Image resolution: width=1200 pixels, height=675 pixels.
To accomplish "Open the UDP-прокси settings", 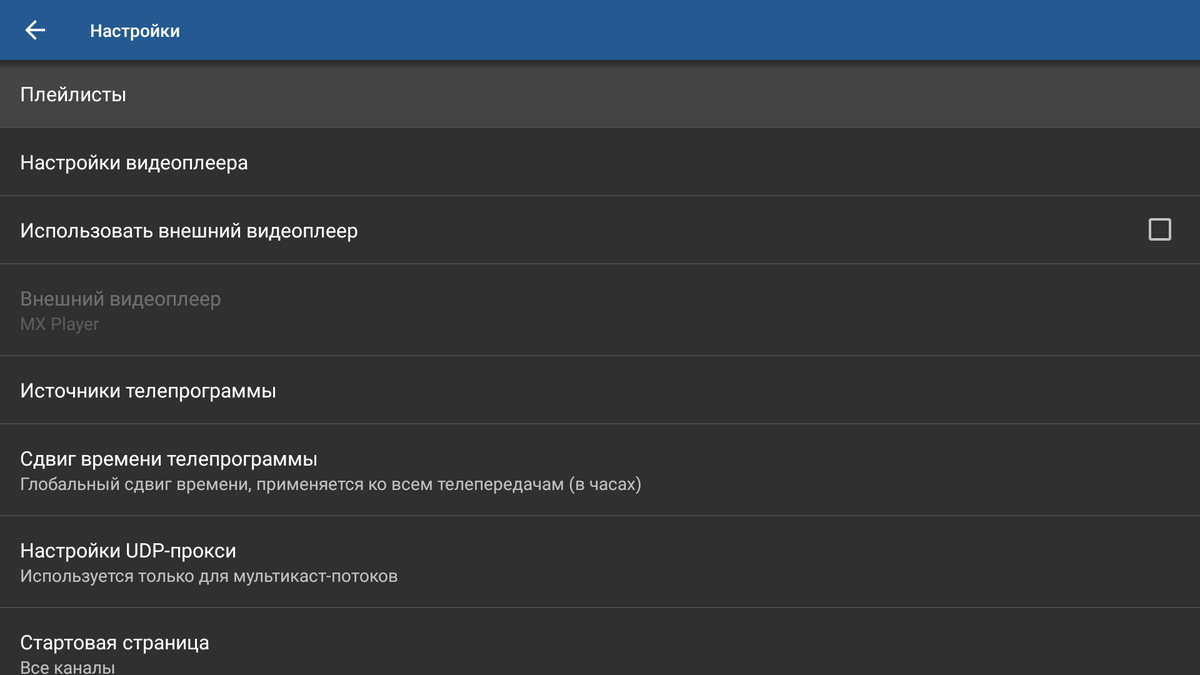I will pyautogui.click(x=300, y=562).
